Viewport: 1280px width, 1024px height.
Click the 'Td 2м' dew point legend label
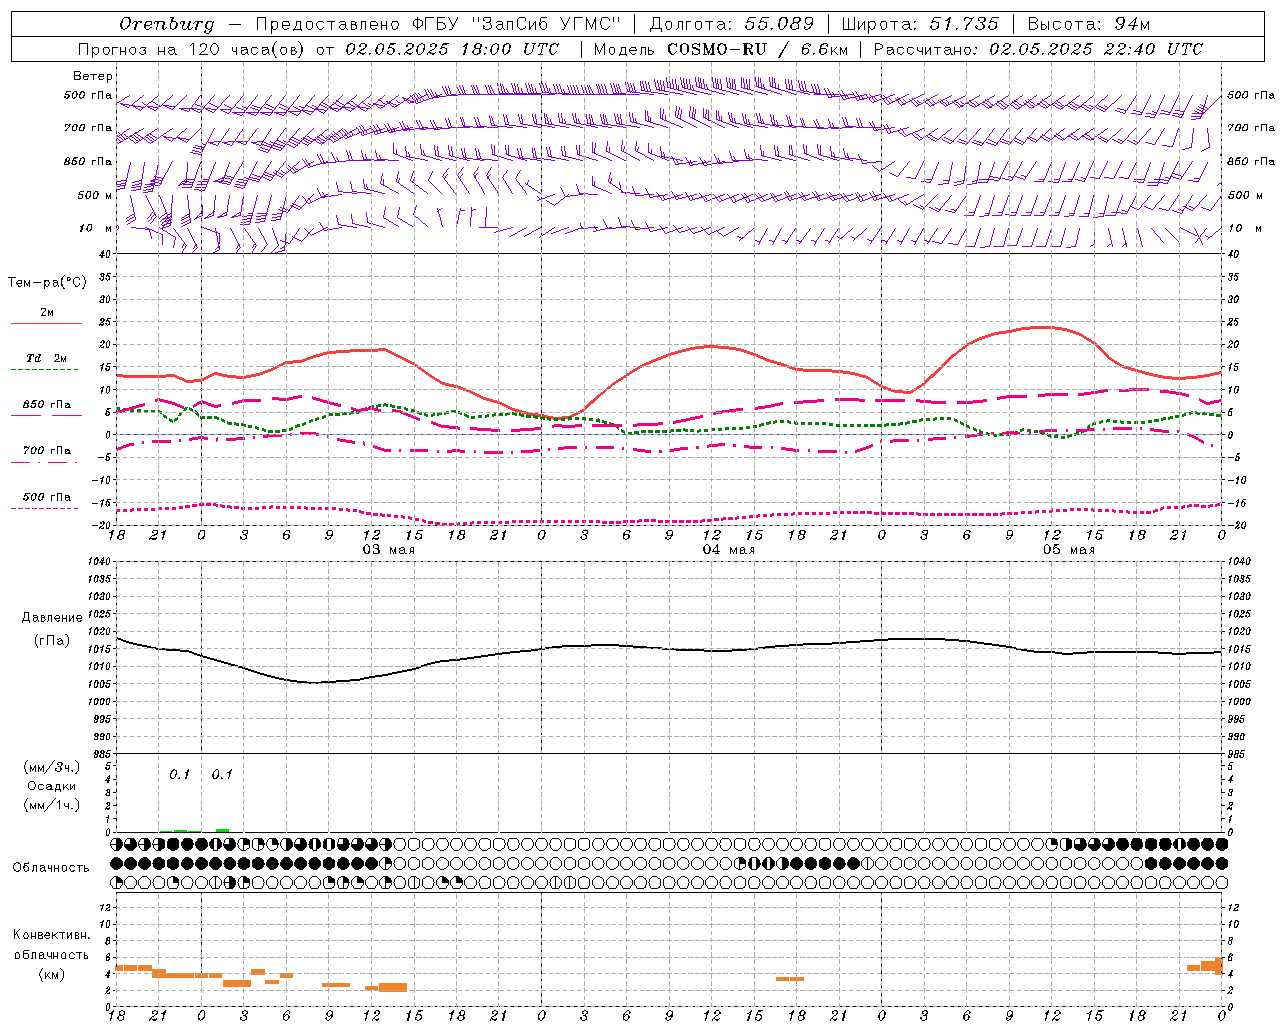point(47,358)
